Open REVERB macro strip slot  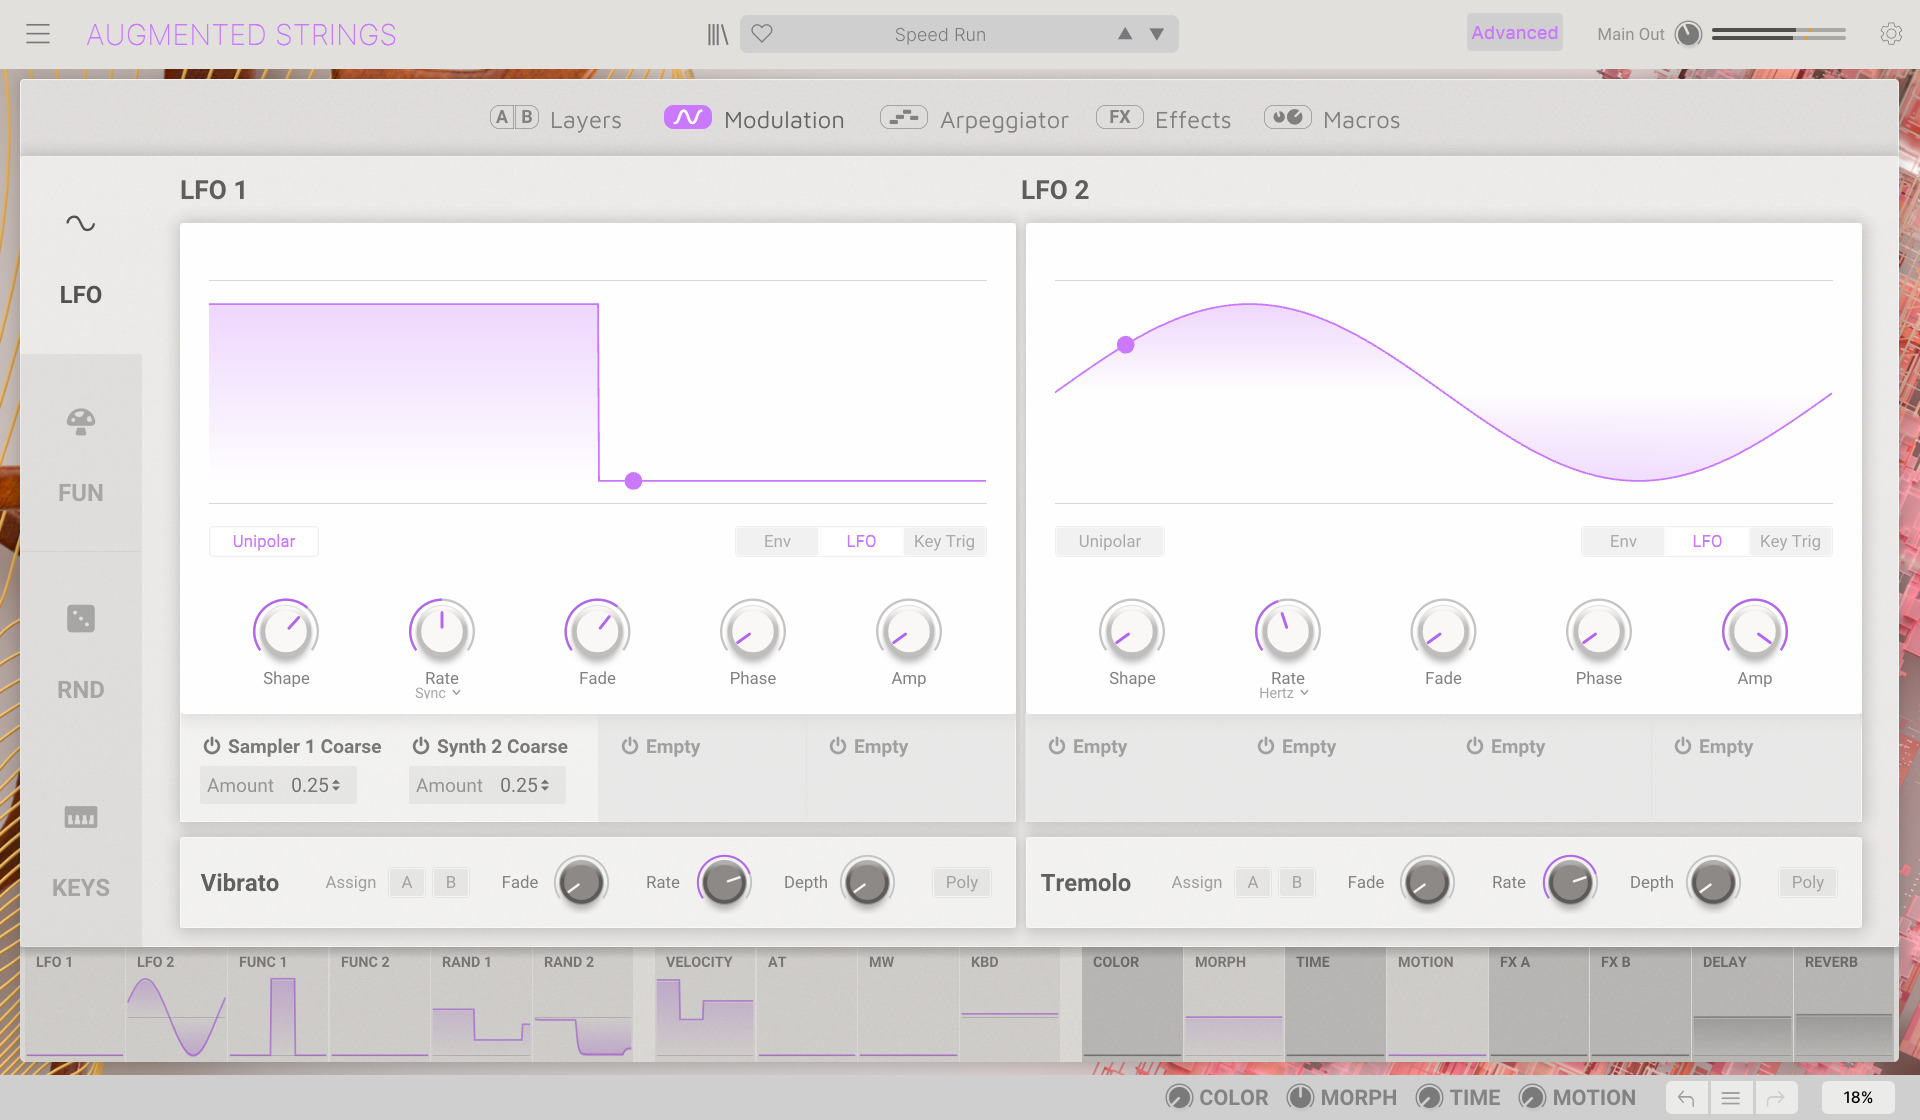coord(1844,1005)
